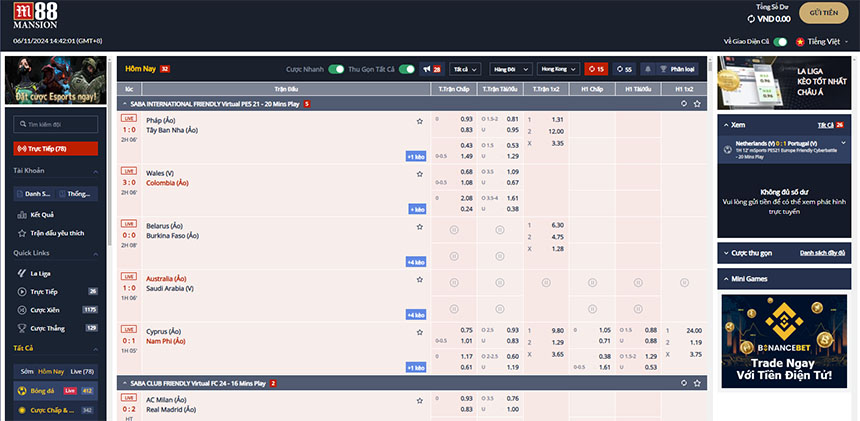
Task: Click the Tìm kiếm đội search field
Action: tap(56, 124)
